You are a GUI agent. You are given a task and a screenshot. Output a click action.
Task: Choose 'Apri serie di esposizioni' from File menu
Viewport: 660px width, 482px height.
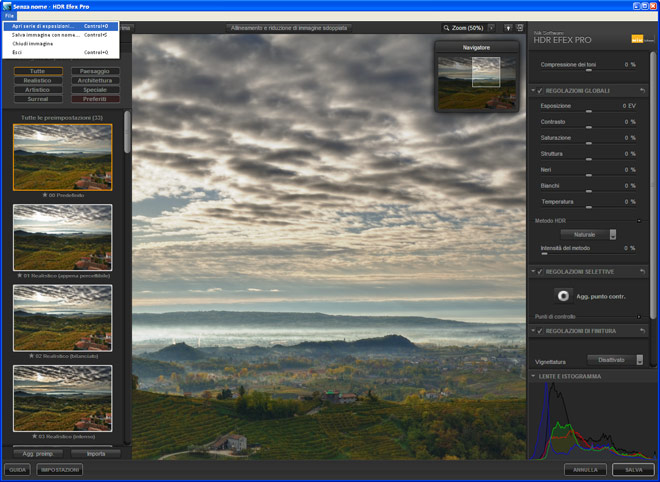pyautogui.click(x=60, y=26)
